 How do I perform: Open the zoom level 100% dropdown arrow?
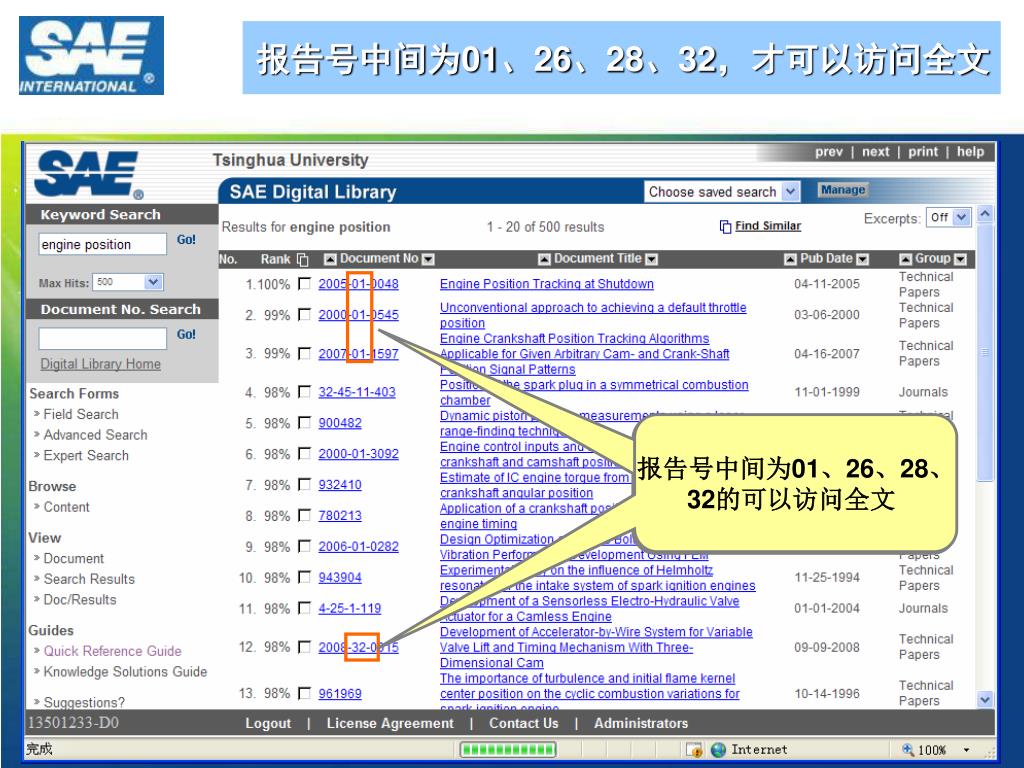click(x=966, y=750)
